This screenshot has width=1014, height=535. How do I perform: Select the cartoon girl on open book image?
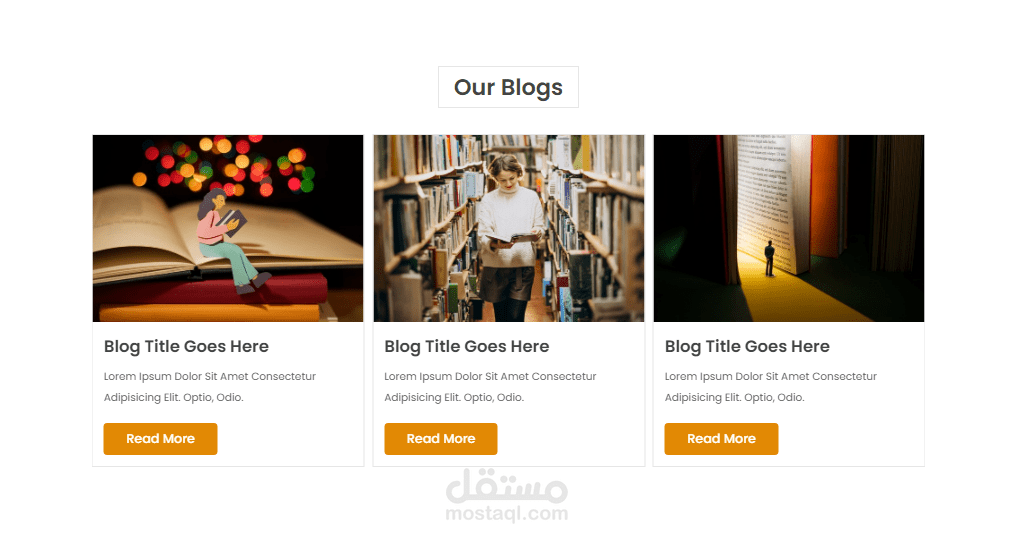point(228,228)
